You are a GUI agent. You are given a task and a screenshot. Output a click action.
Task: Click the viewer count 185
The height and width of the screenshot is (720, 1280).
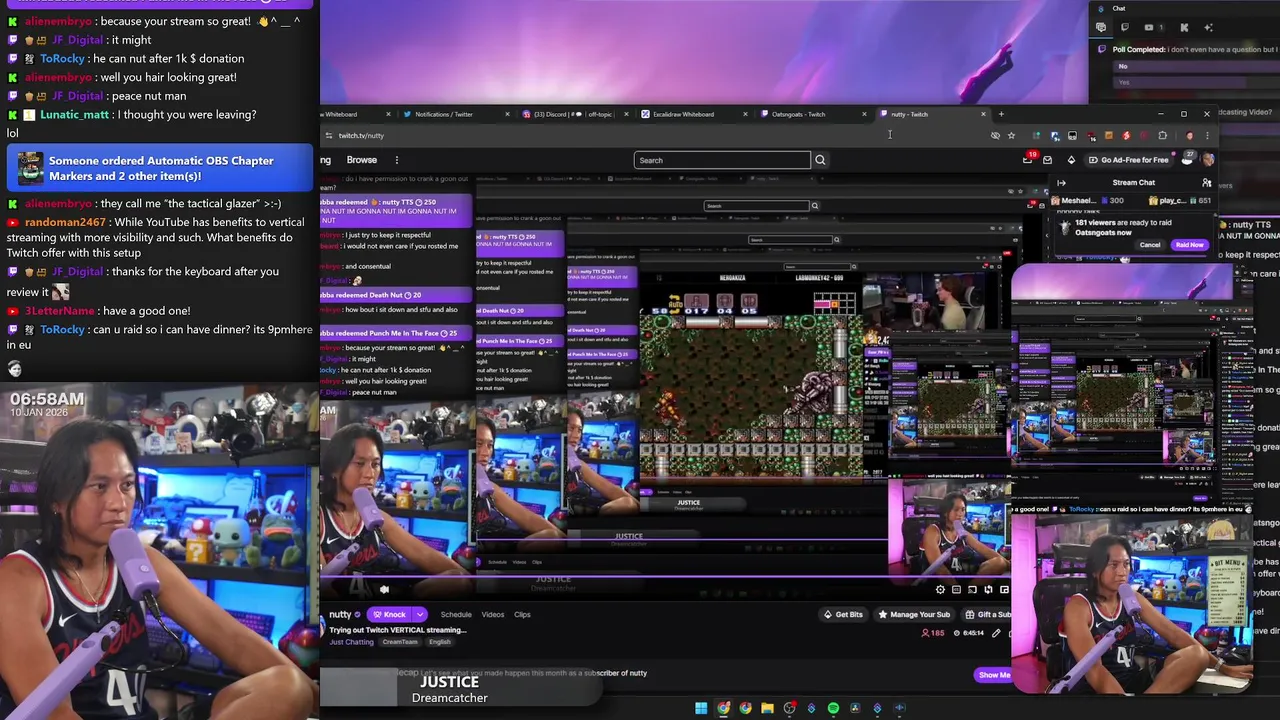(x=934, y=633)
